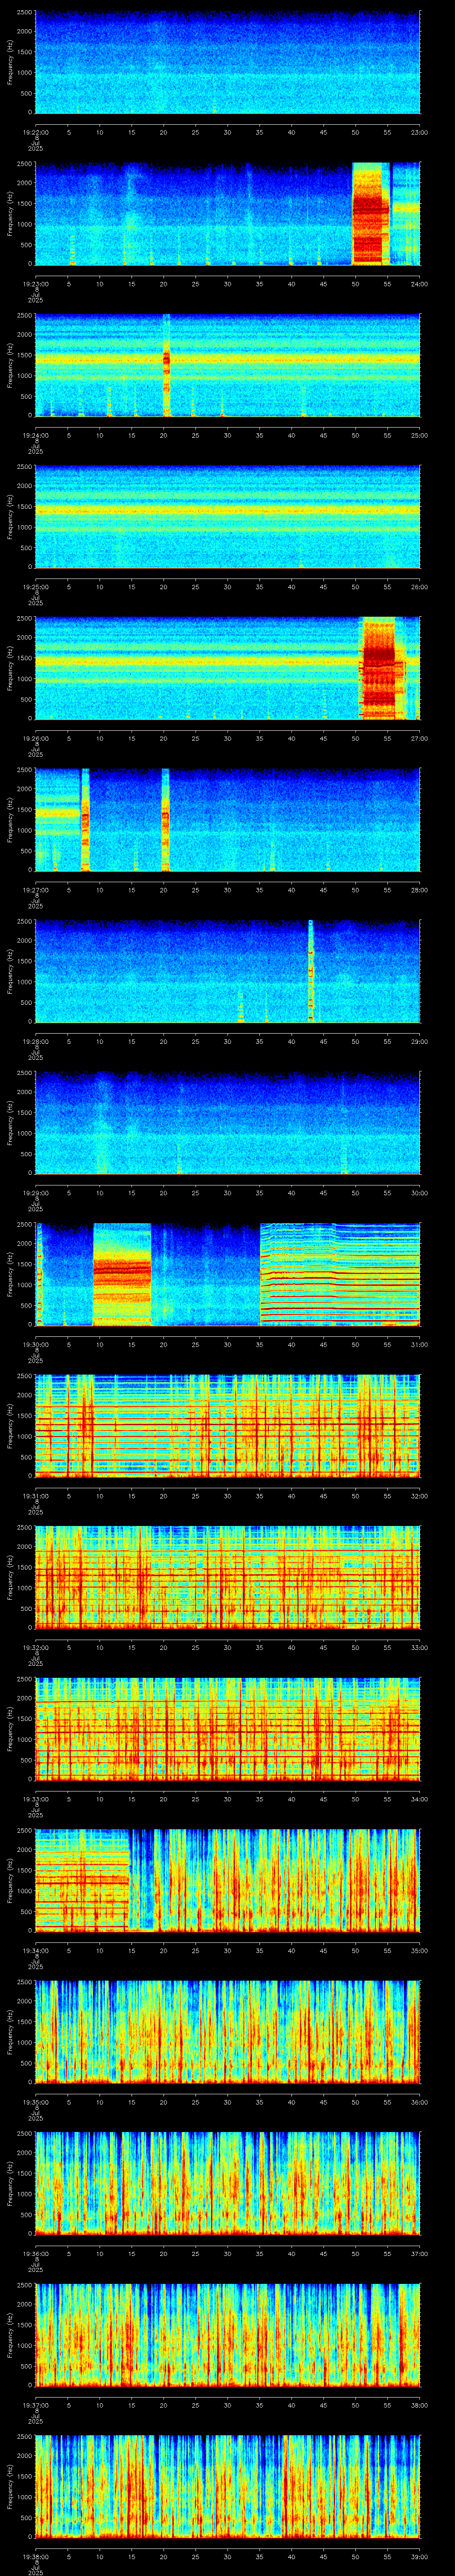Click the spectrogram panel starting at 19:32:00
Viewport: 455px width, 2576px height.
point(227,1577)
